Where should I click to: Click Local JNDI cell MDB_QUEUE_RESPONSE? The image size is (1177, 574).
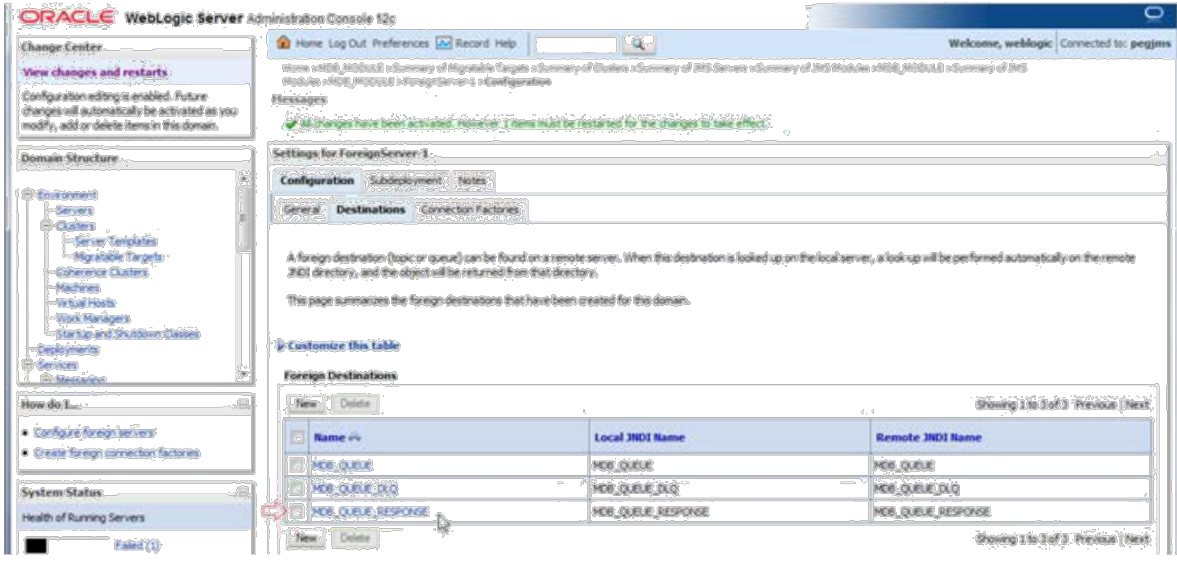[651, 512]
